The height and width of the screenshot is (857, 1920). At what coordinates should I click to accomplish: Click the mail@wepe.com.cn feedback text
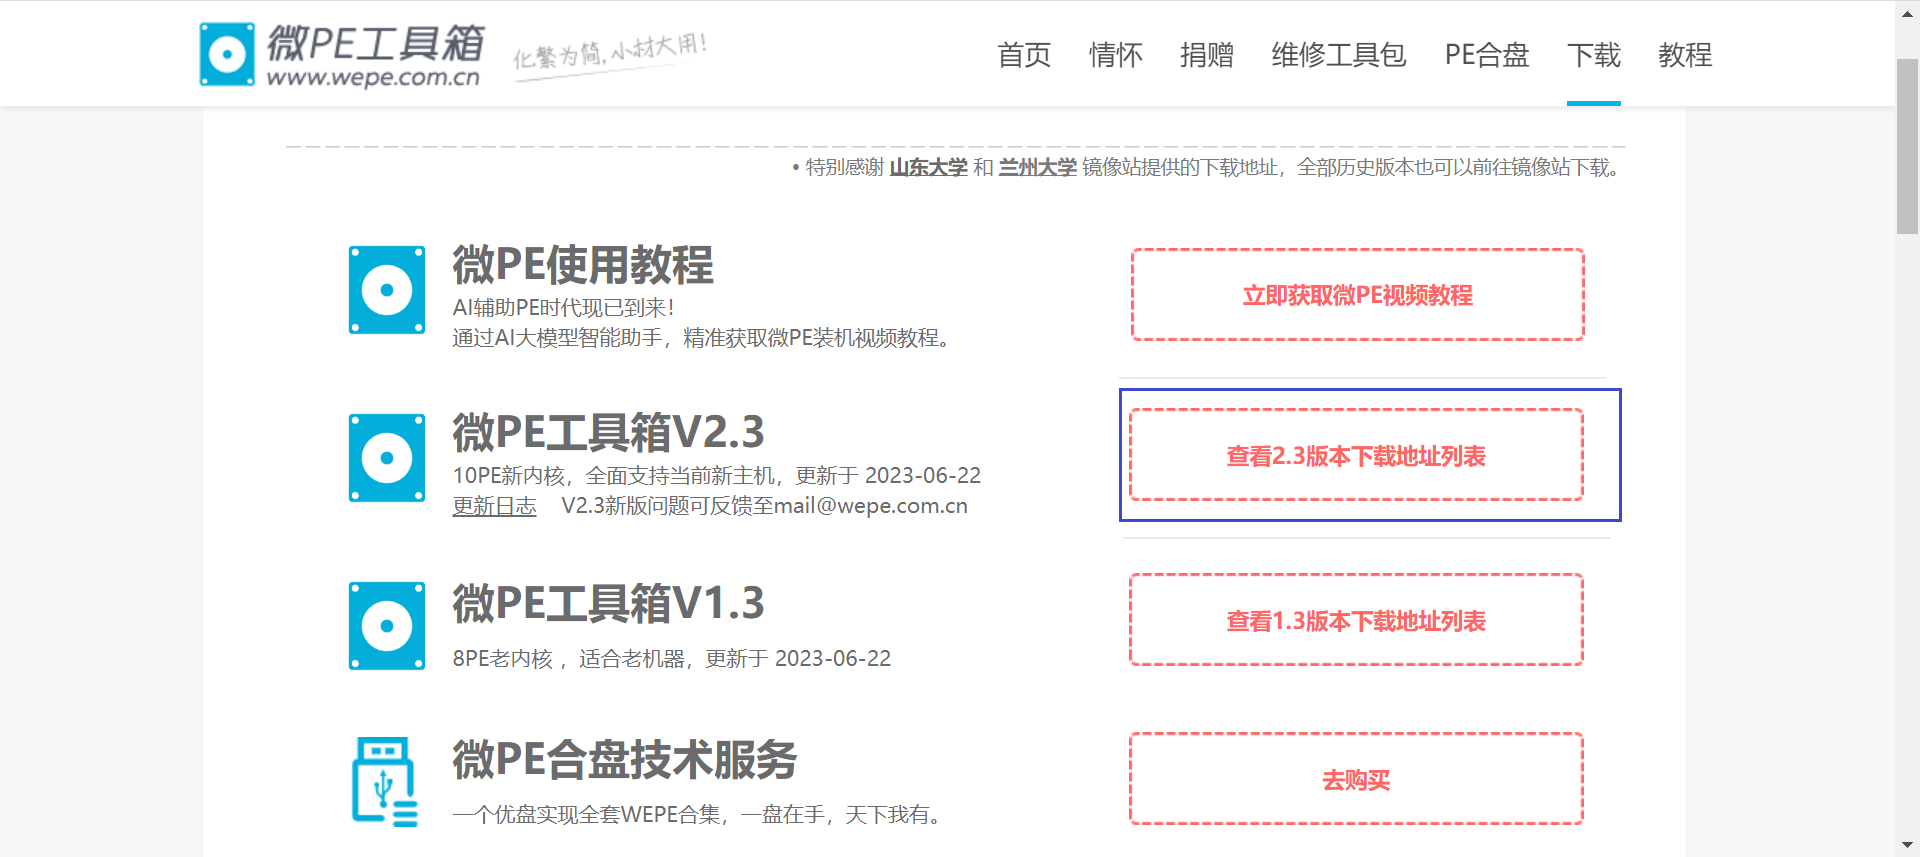coord(871,506)
